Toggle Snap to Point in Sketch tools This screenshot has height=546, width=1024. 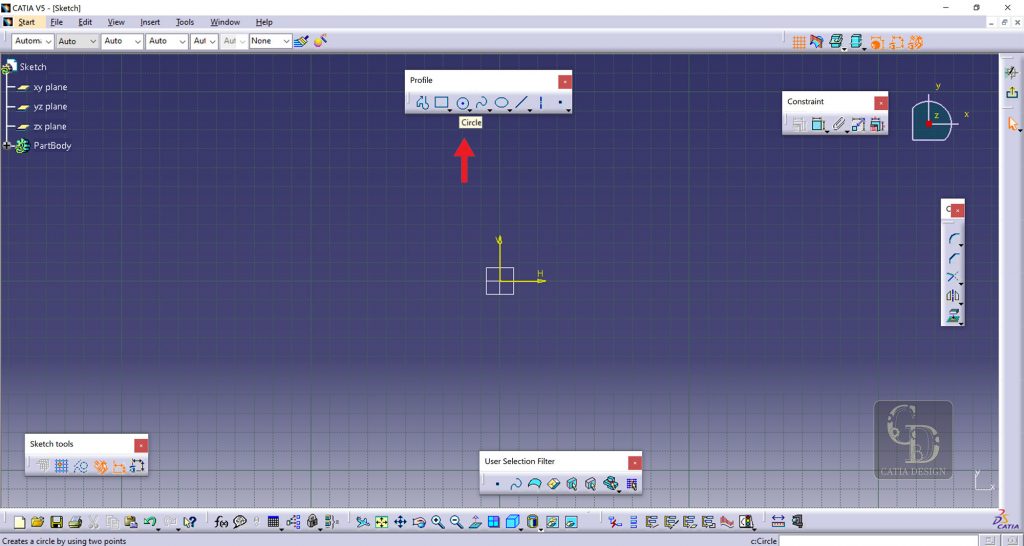[x=61, y=466]
